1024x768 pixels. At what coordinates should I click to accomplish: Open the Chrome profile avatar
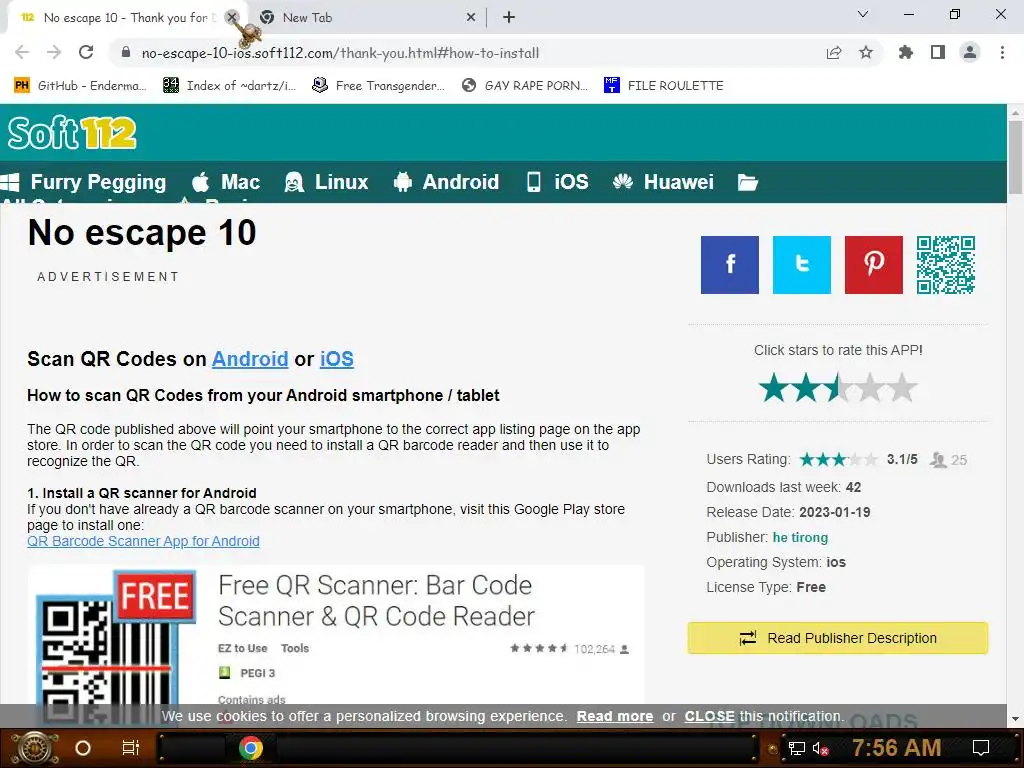point(970,53)
